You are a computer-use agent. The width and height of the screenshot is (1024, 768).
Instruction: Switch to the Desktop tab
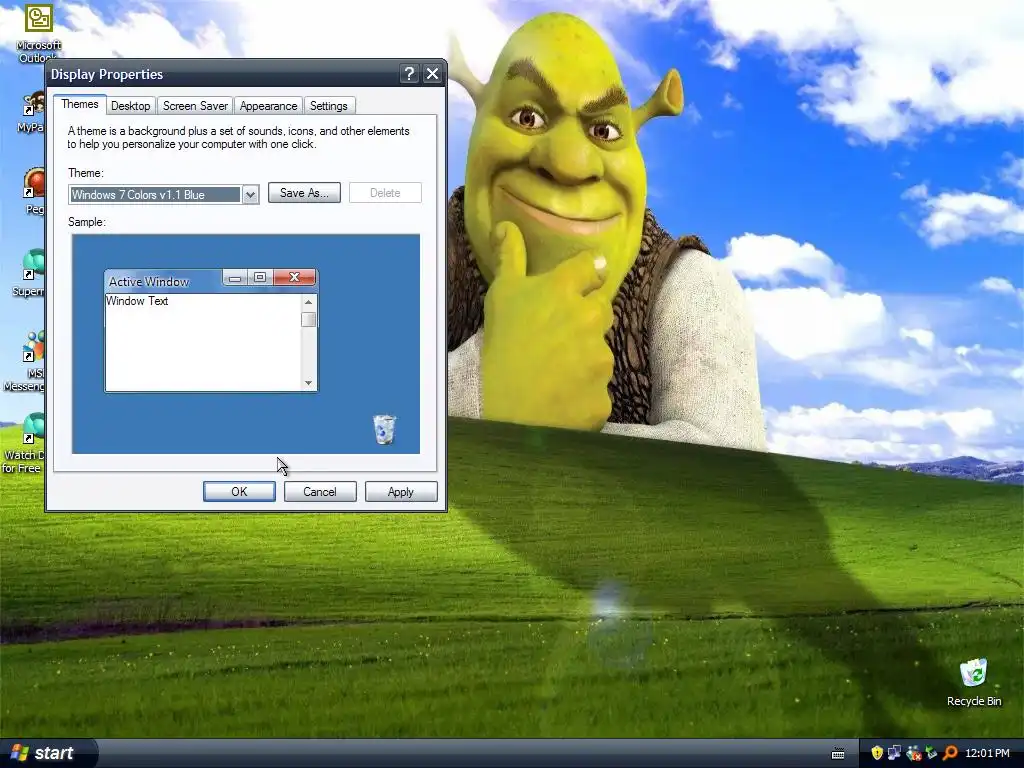(131, 106)
